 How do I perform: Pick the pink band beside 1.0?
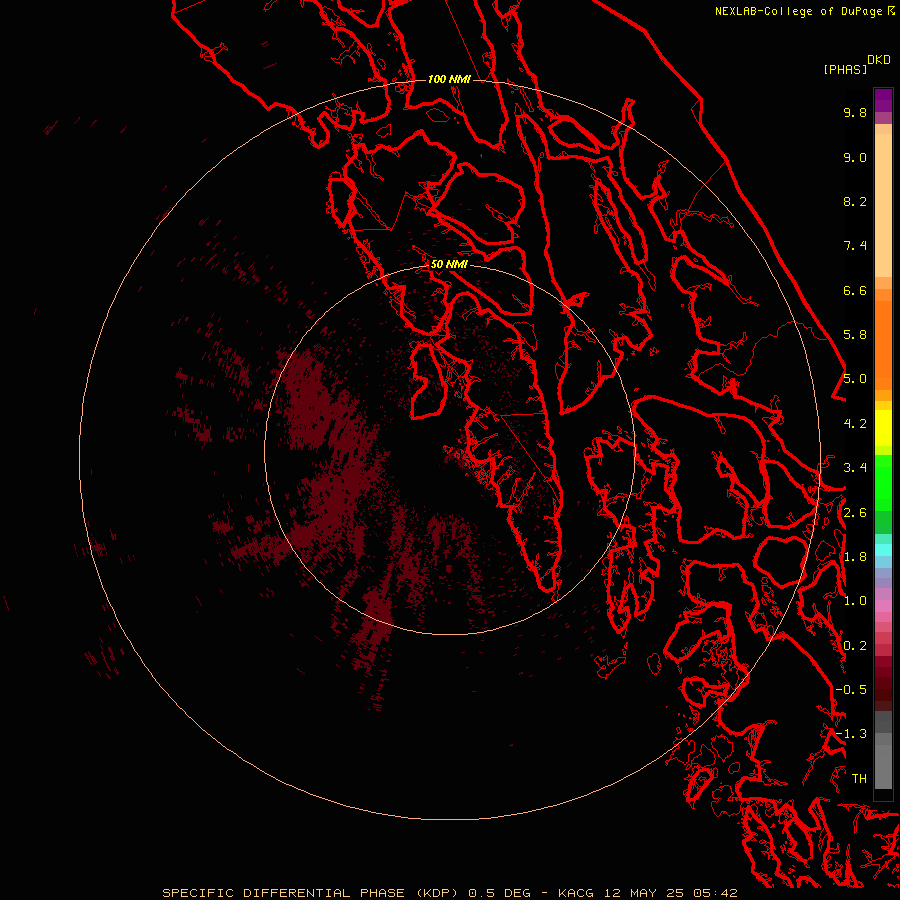click(883, 606)
